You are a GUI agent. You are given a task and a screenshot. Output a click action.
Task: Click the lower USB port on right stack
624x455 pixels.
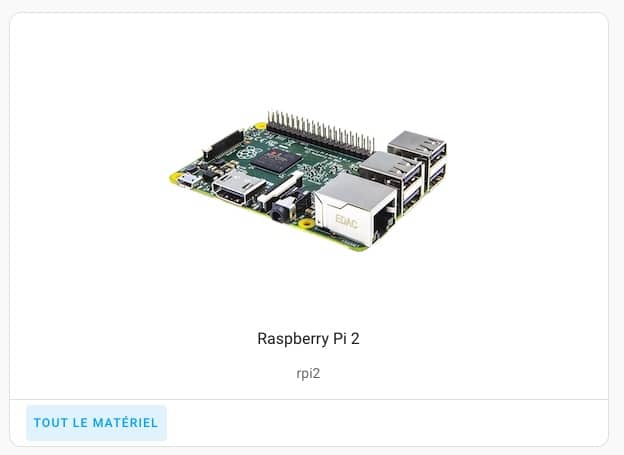coord(437,176)
